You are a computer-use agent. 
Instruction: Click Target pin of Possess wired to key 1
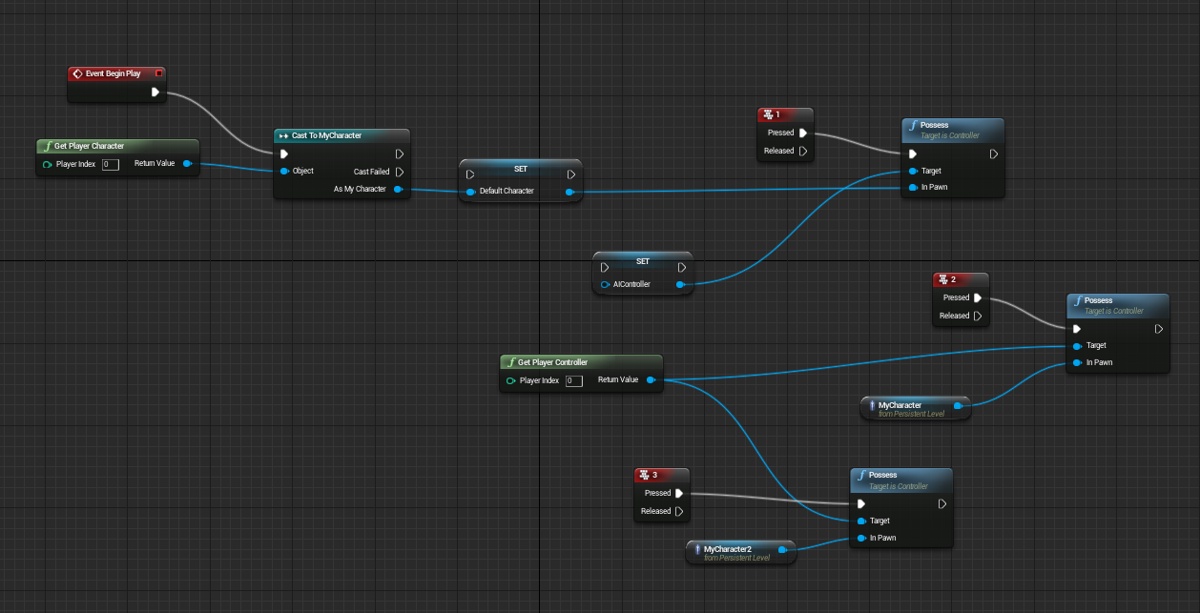pos(912,171)
